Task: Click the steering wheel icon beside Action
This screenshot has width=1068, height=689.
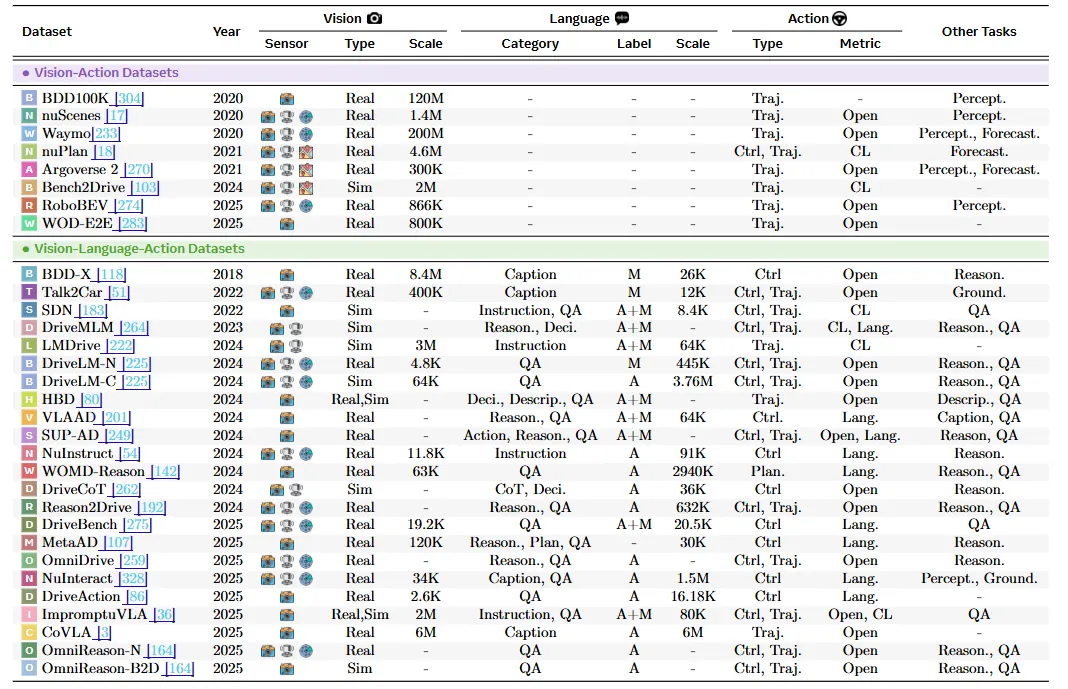Action: coord(840,18)
